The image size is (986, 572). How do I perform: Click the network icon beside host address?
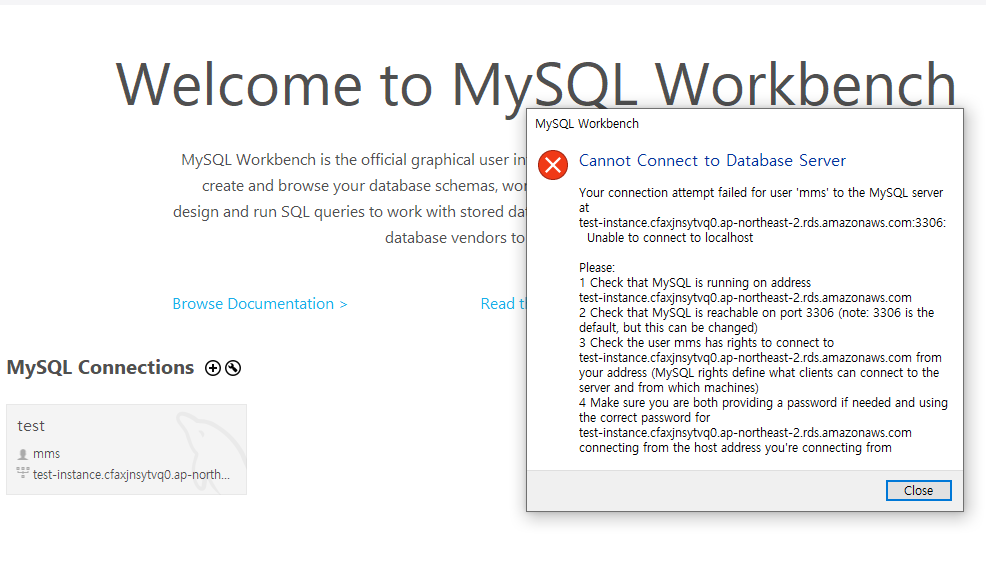coord(23,473)
